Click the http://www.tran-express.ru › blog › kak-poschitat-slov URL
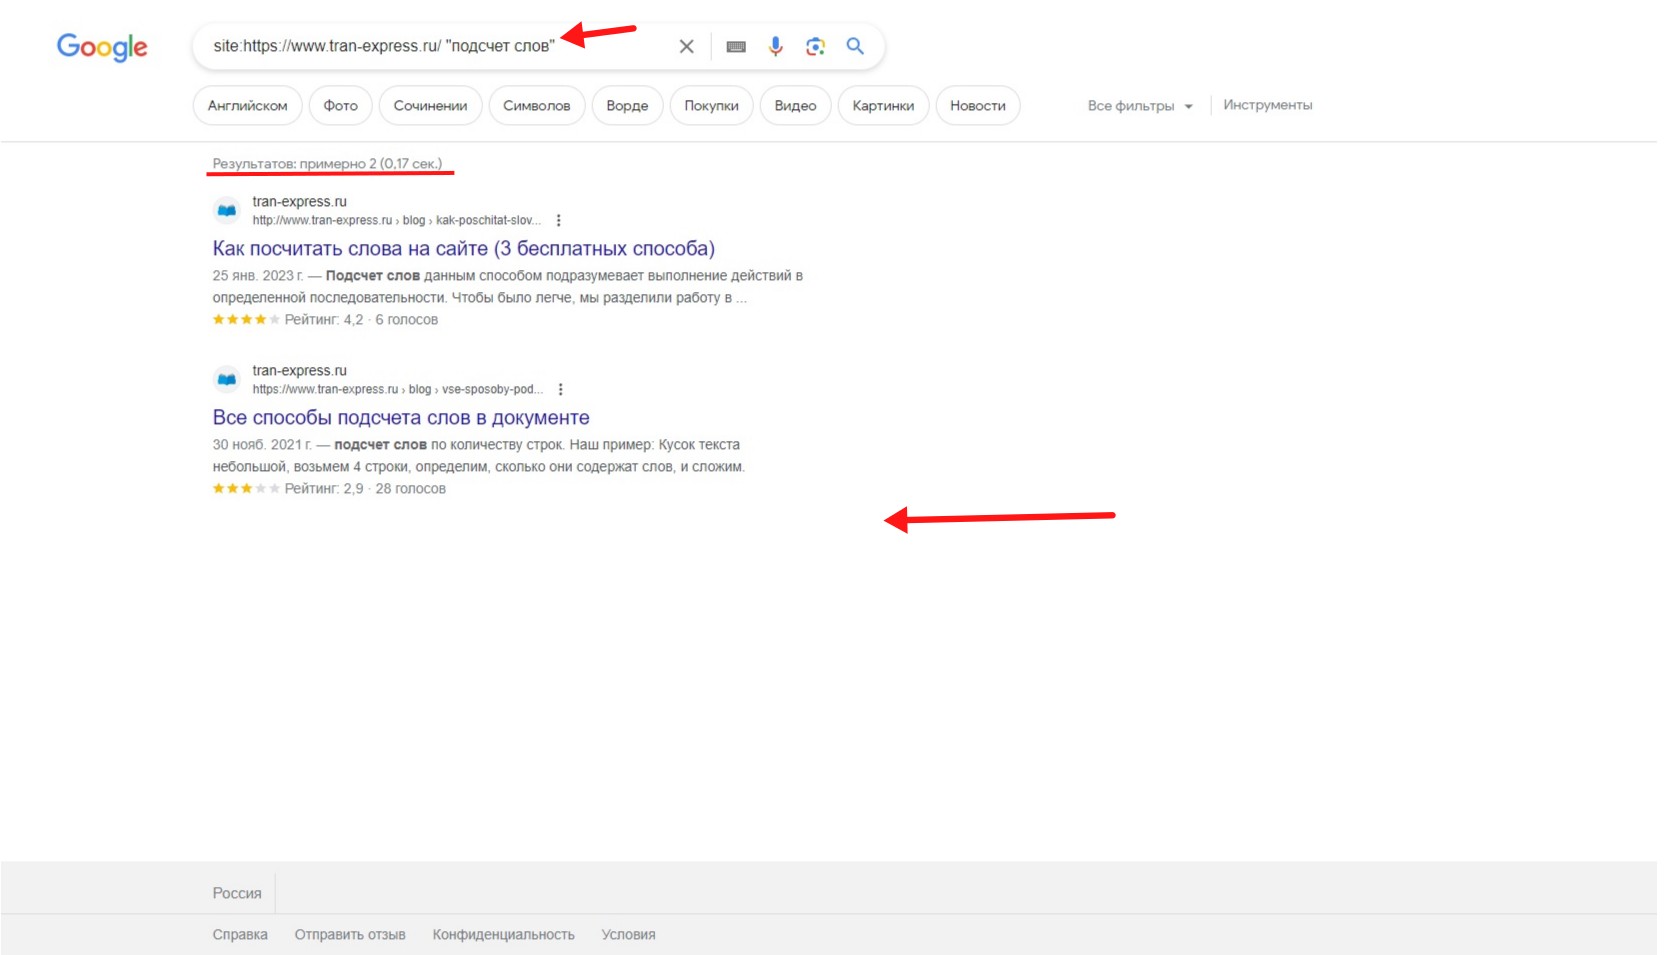 coord(396,220)
